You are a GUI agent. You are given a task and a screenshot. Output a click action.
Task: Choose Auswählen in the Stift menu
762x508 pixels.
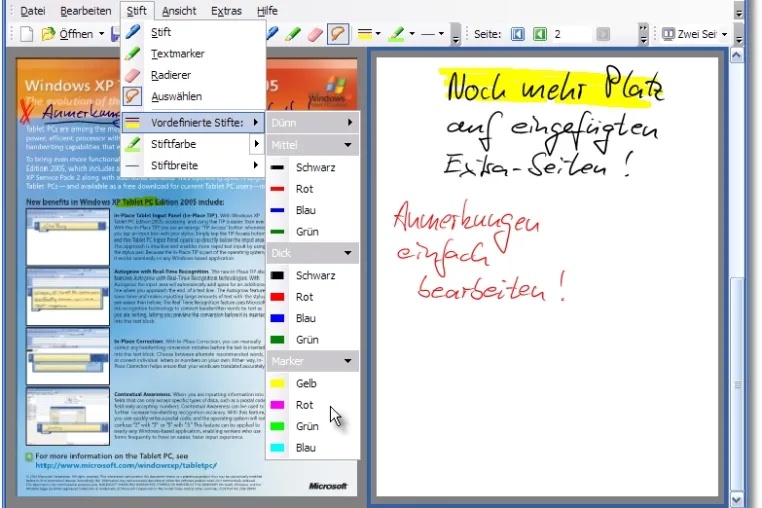[x=193, y=96]
